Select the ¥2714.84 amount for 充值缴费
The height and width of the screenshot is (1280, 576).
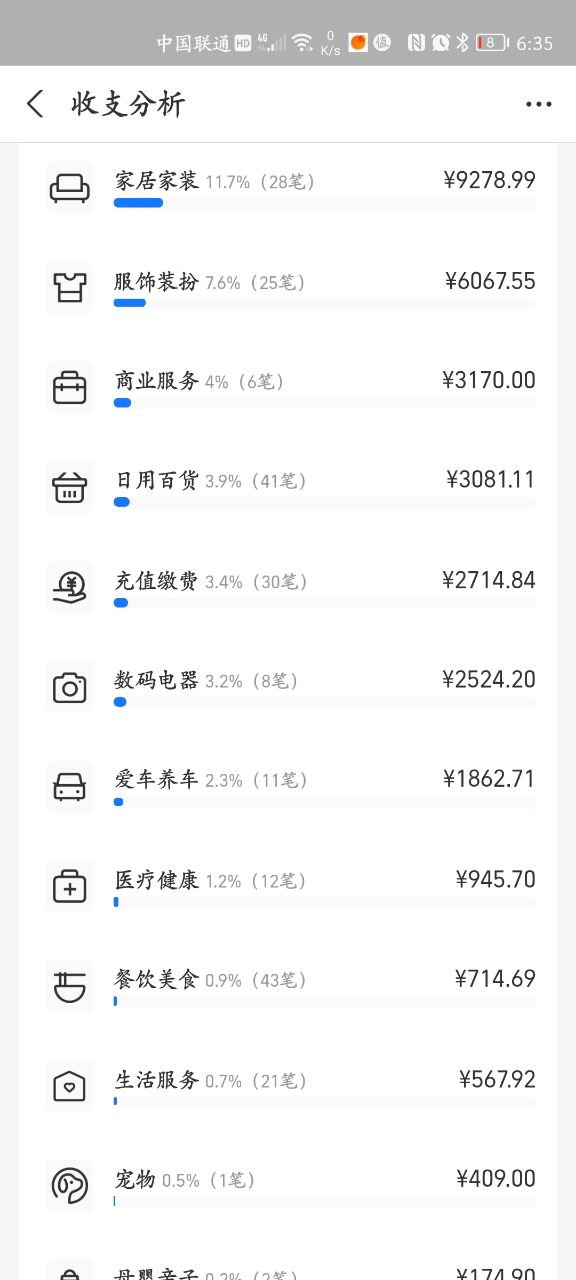coord(489,580)
